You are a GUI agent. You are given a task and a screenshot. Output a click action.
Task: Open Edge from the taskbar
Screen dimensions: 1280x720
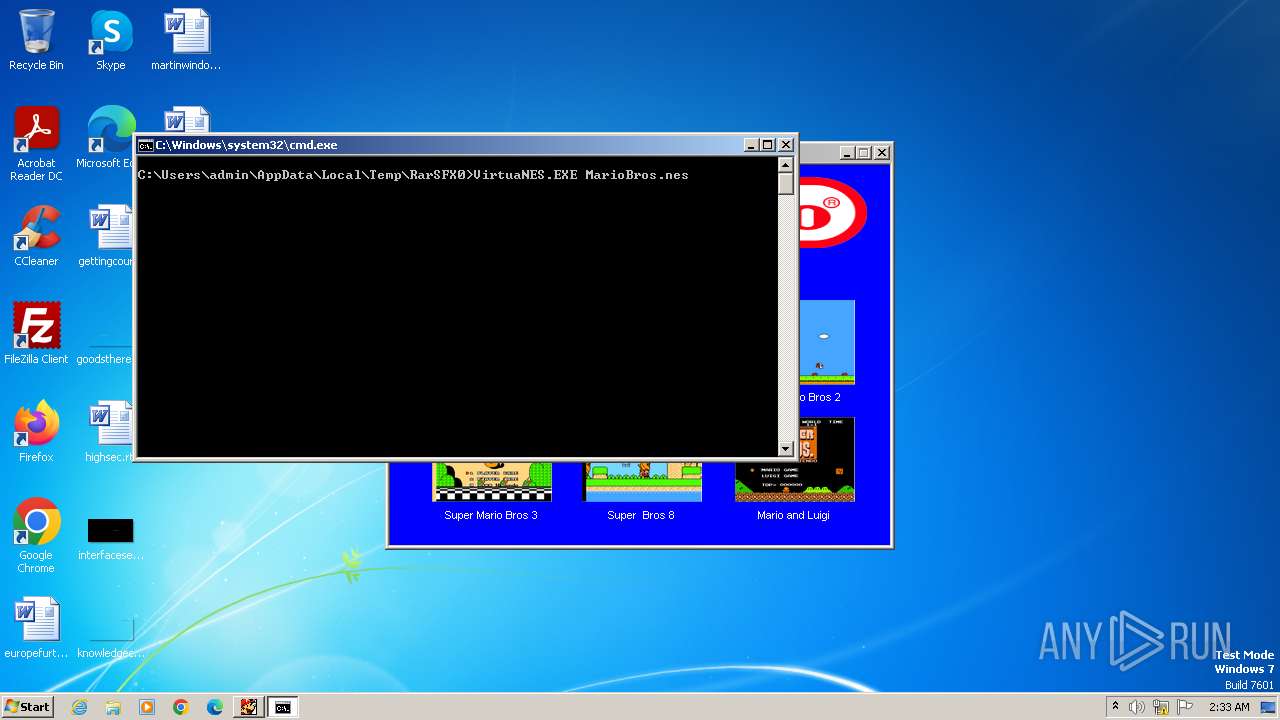[215, 707]
